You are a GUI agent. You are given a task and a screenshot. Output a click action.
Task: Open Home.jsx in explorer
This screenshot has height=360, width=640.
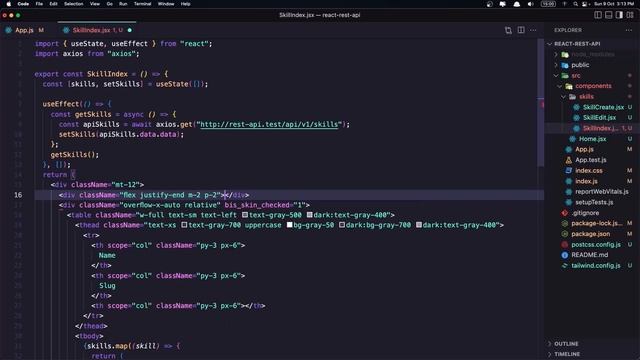click(592, 139)
